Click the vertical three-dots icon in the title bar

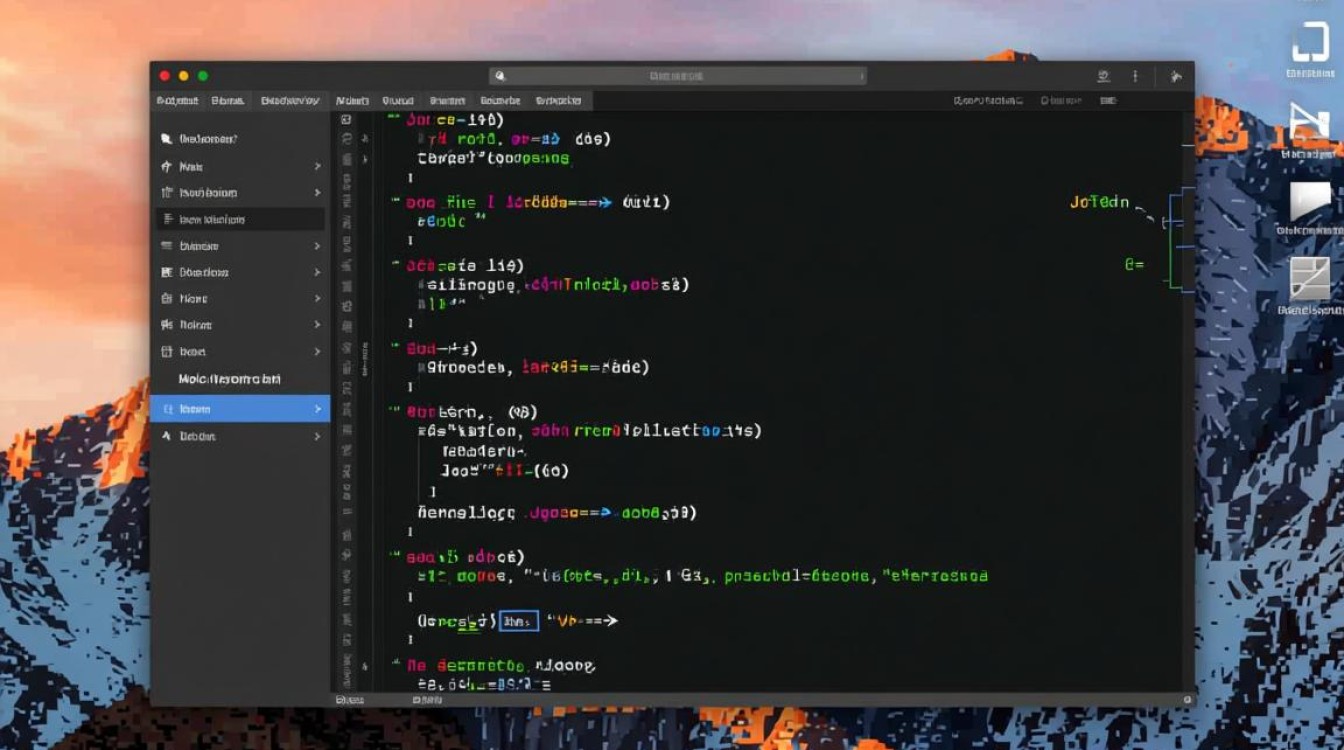click(x=1135, y=76)
